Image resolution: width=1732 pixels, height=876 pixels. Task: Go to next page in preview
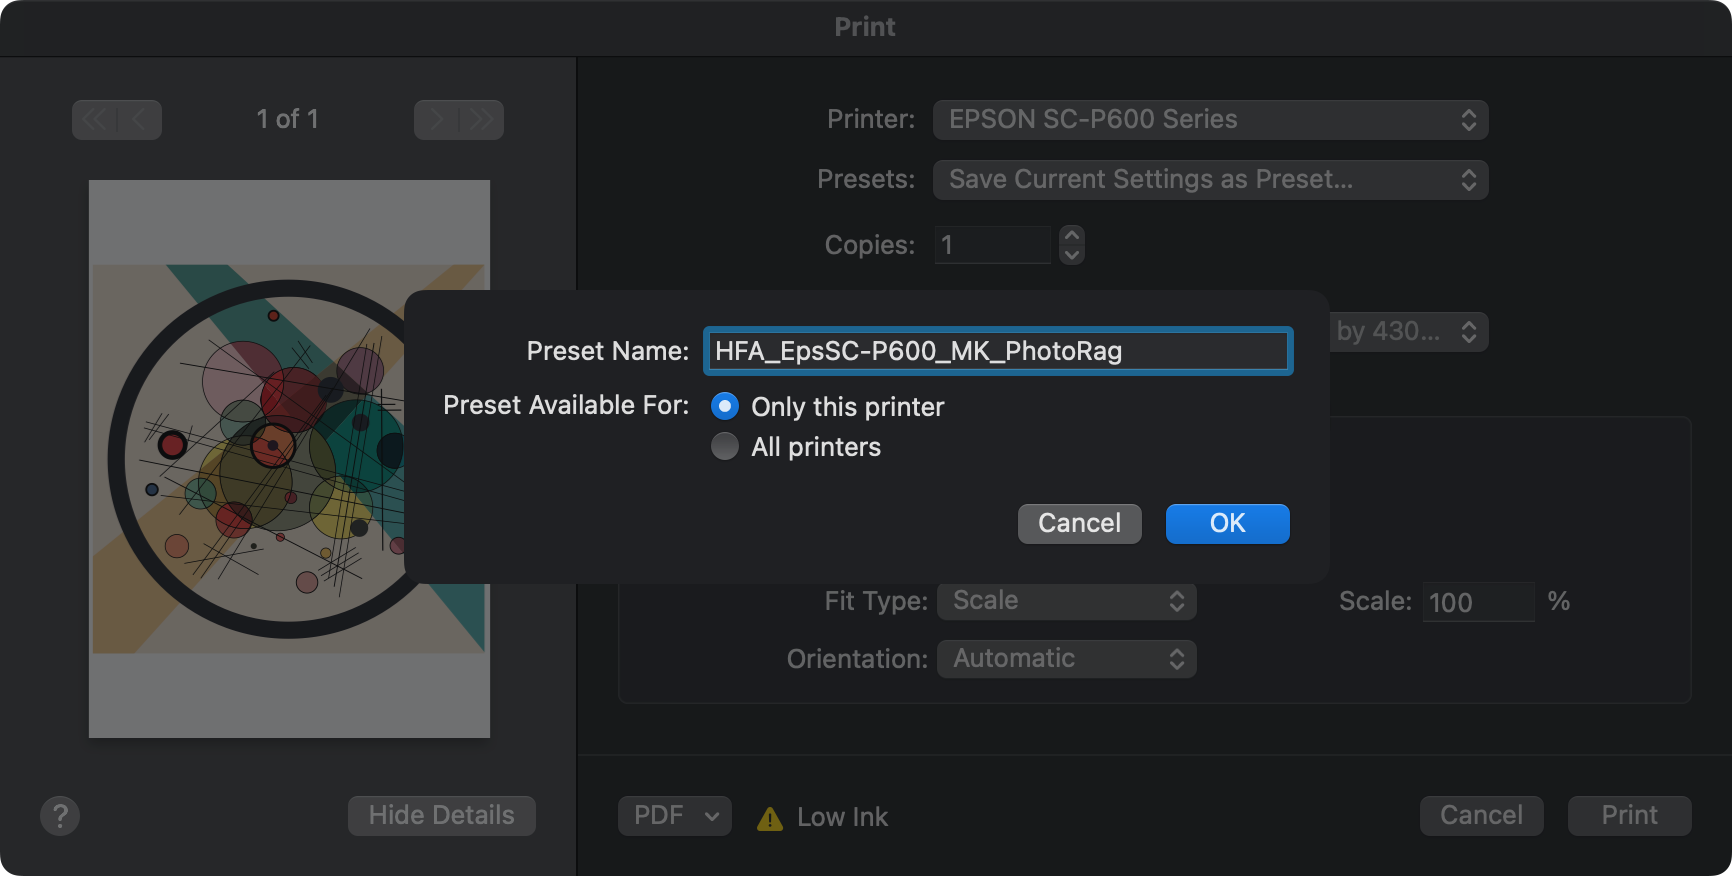[x=436, y=120]
